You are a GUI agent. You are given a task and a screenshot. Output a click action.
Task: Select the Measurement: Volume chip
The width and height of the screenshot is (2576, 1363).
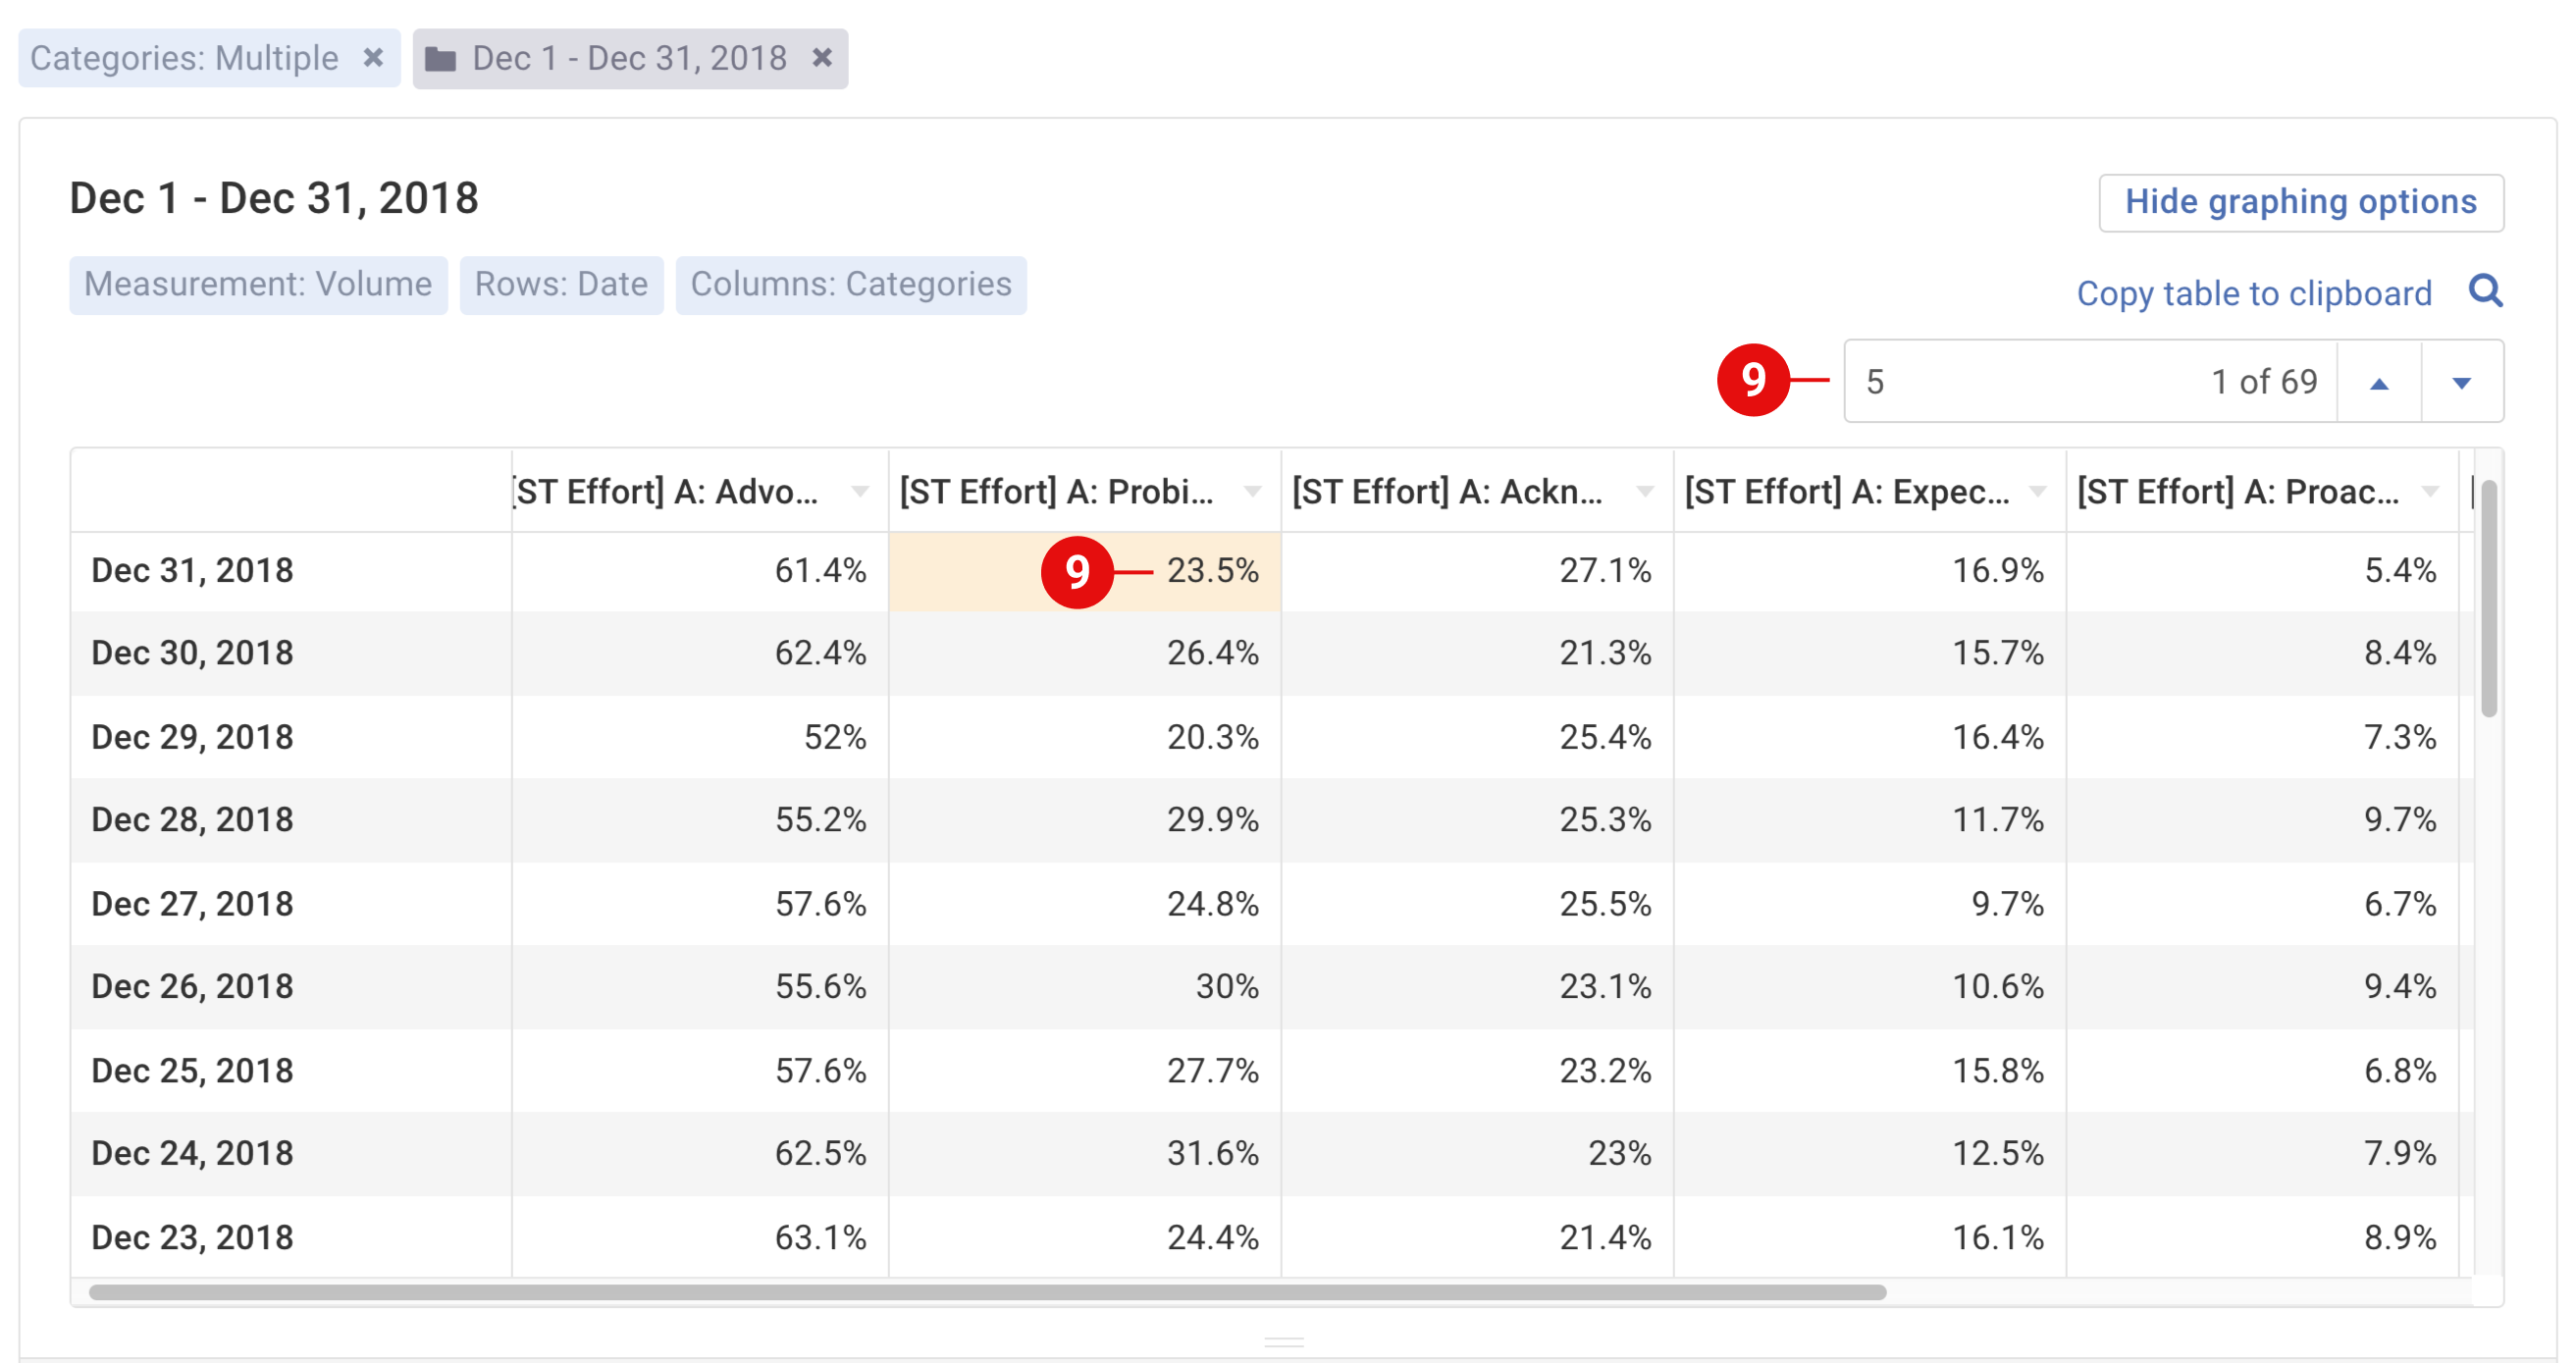pyautogui.click(x=258, y=285)
